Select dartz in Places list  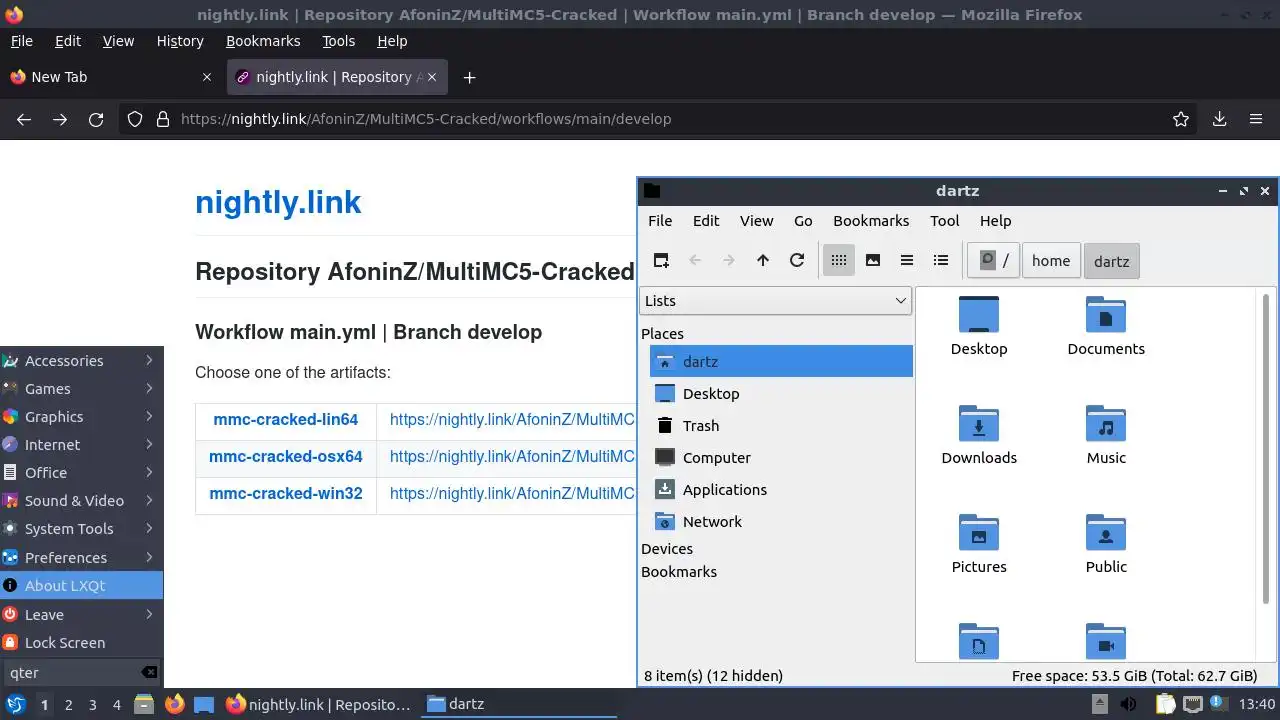pyautogui.click(x=781, y=361)
